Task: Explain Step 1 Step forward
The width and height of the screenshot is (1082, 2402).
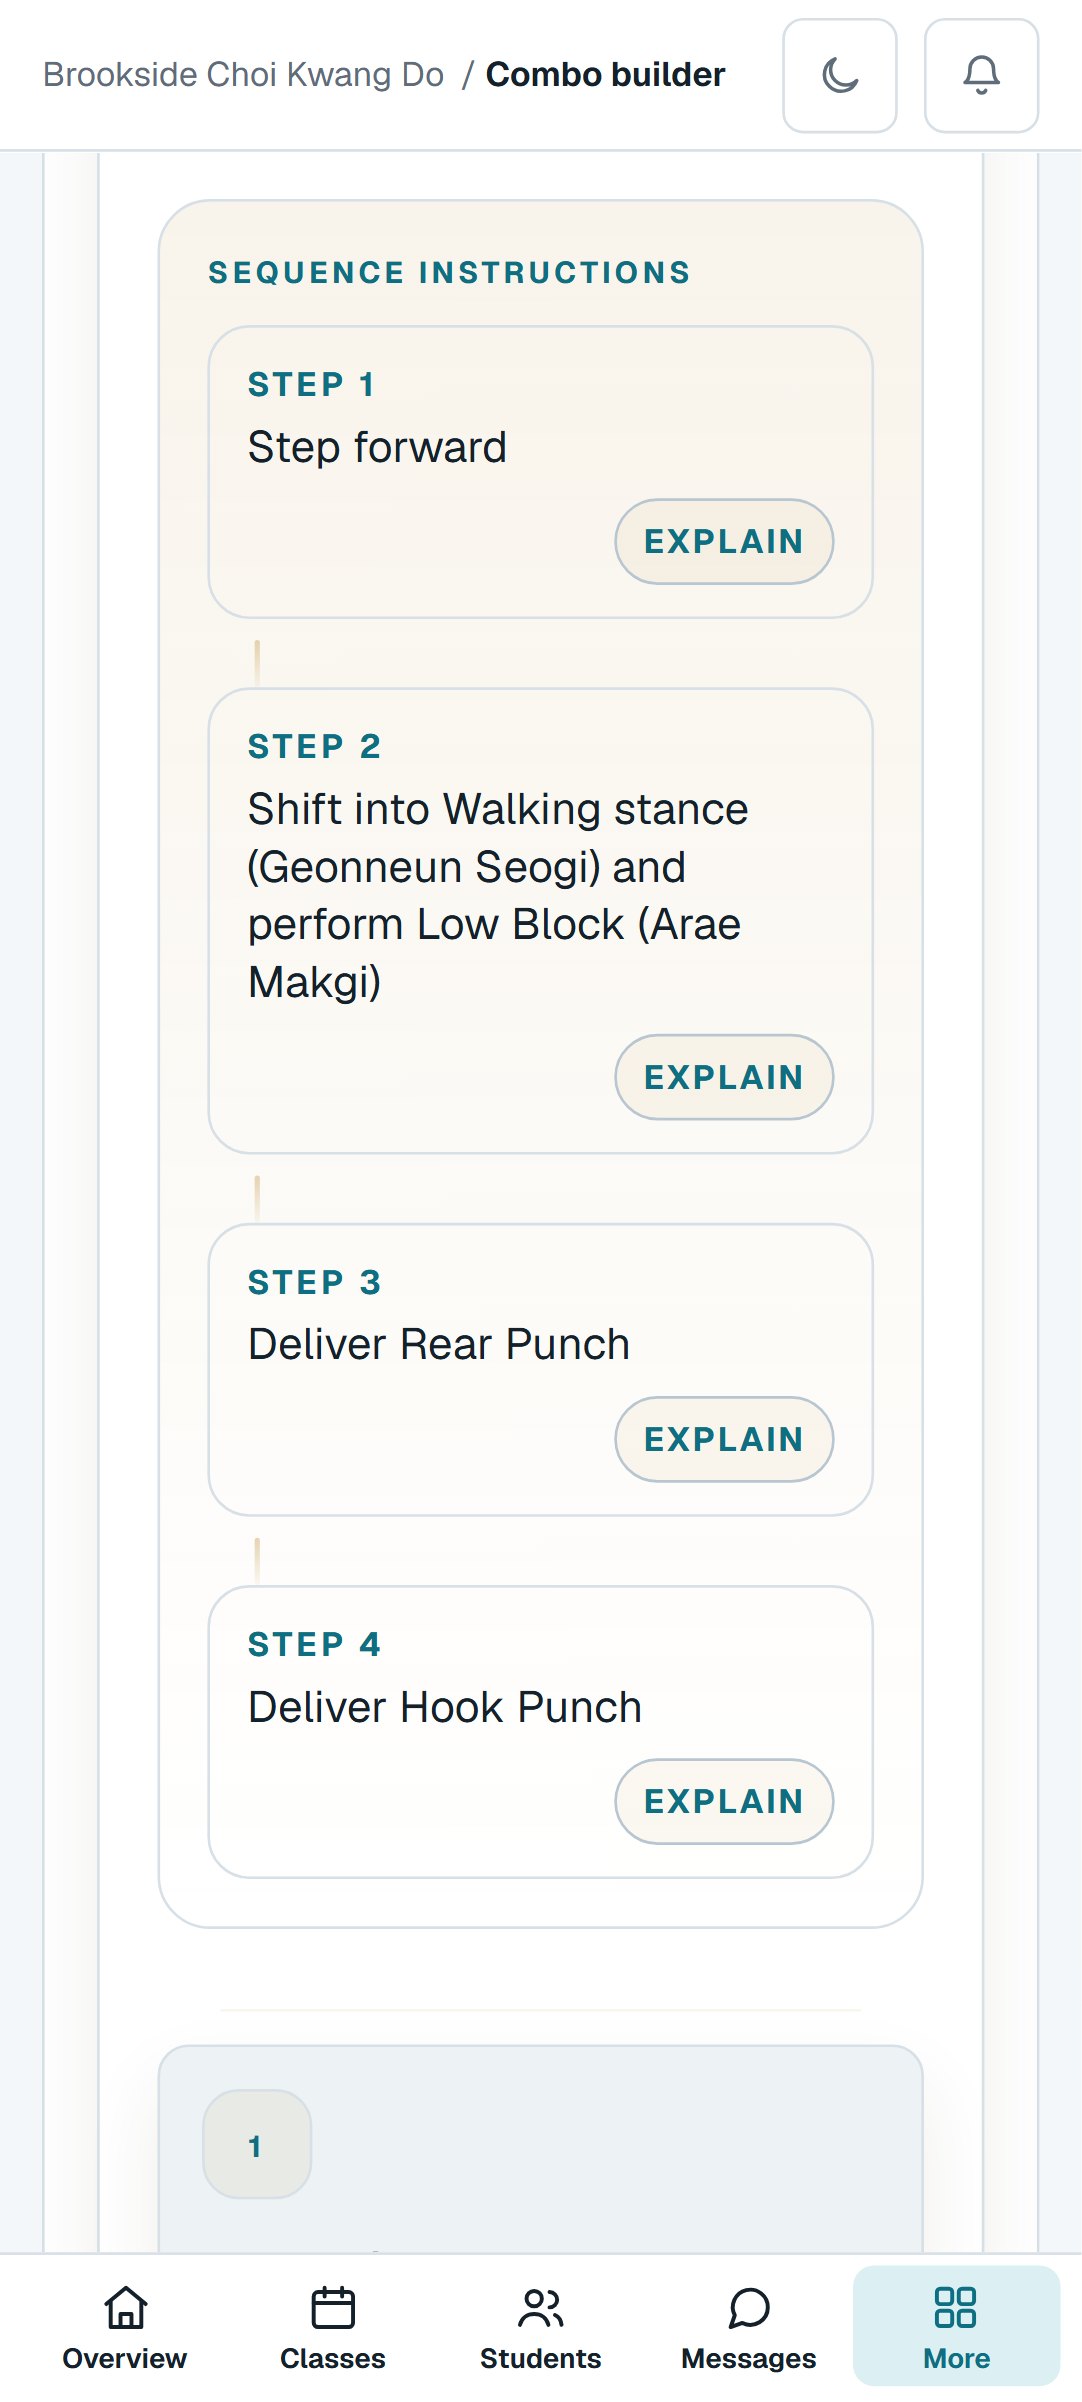Action: click(x=724, y=541)
